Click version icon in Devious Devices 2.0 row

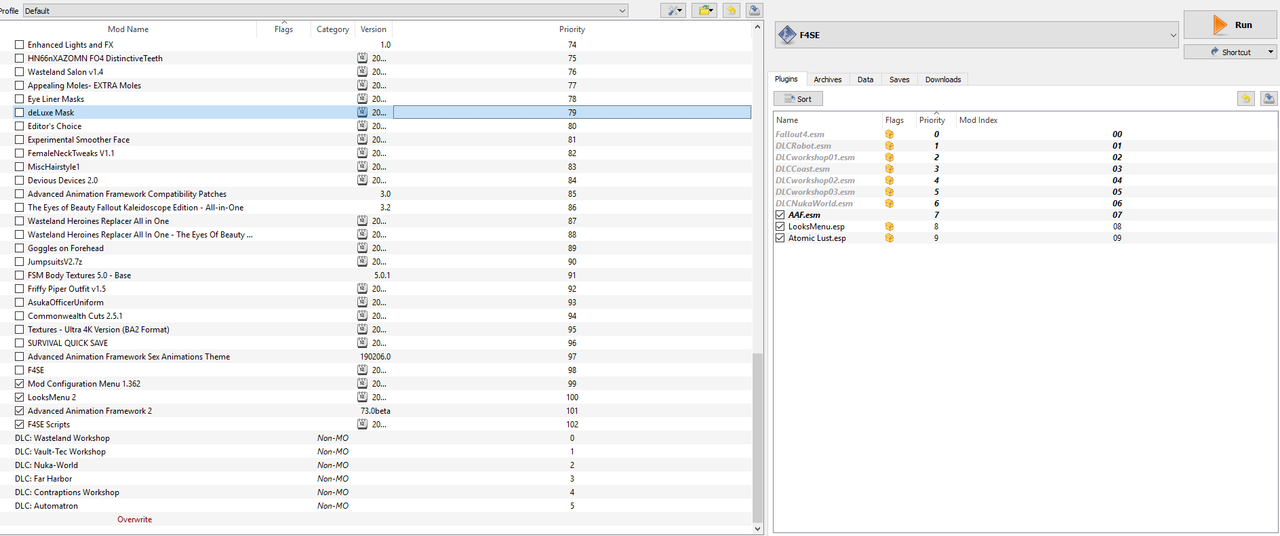tap(363, 180)
